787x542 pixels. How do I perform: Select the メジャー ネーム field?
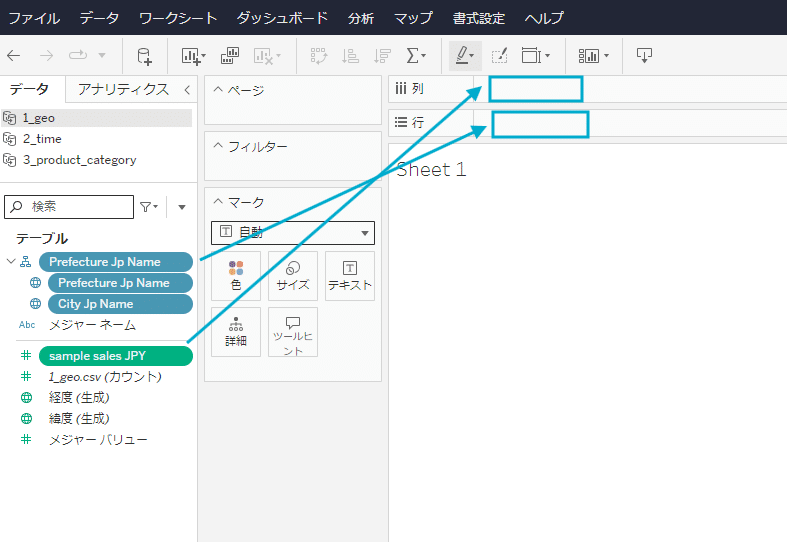(x=92, y=325)
